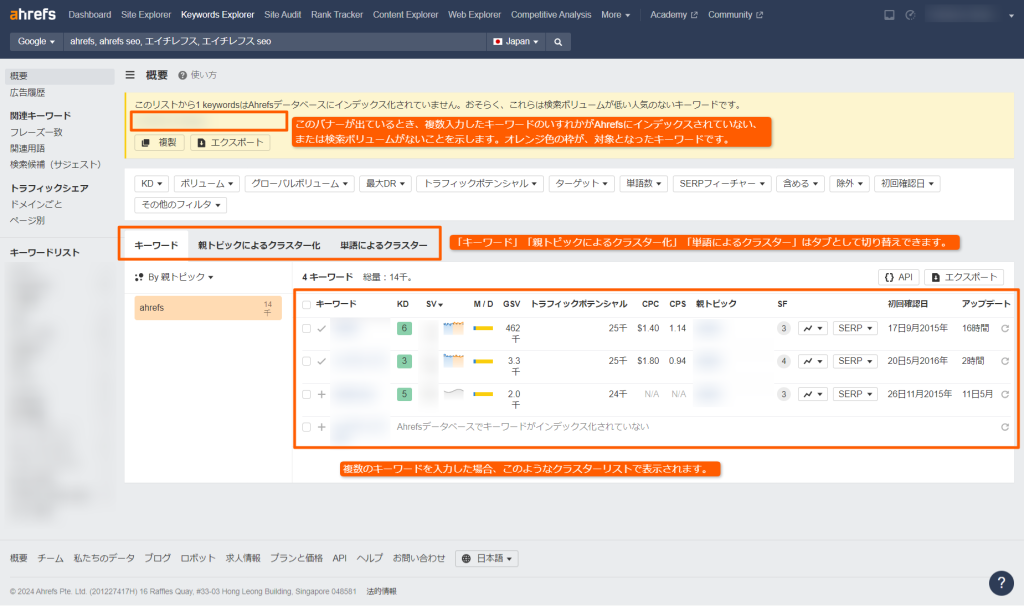1024x606 pixels.
Task: Click the search magnifier icon
Action: [557, 43]
